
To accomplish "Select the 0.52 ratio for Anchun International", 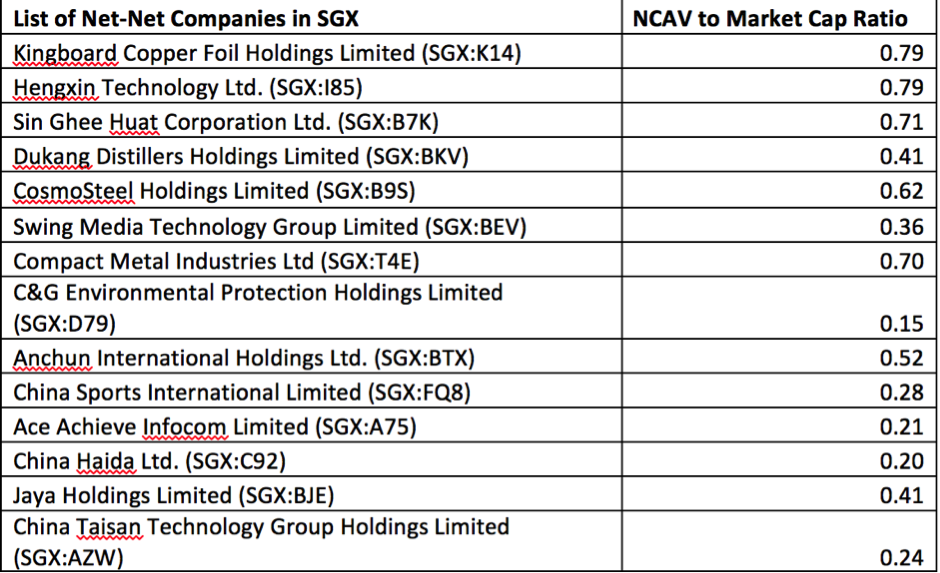I will click(901, 358).
